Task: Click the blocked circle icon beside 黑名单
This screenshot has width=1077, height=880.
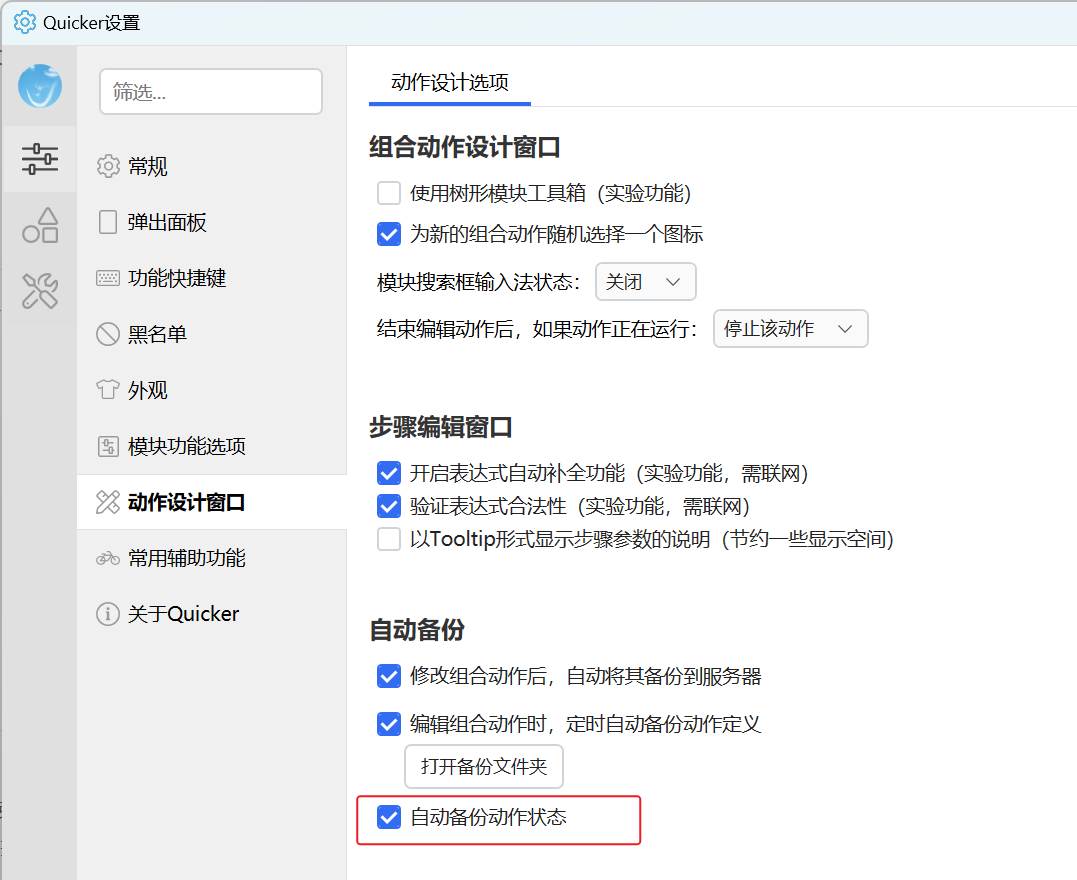Action: click(x=108, y=334)
